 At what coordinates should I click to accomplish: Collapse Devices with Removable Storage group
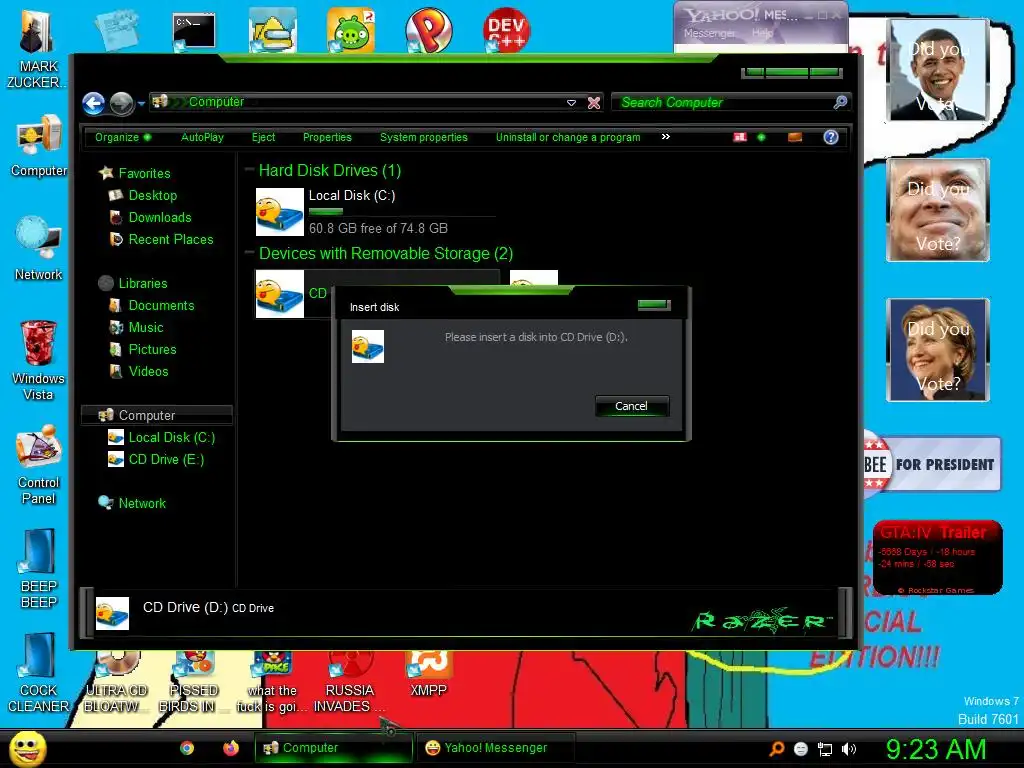tap(249, 252)
